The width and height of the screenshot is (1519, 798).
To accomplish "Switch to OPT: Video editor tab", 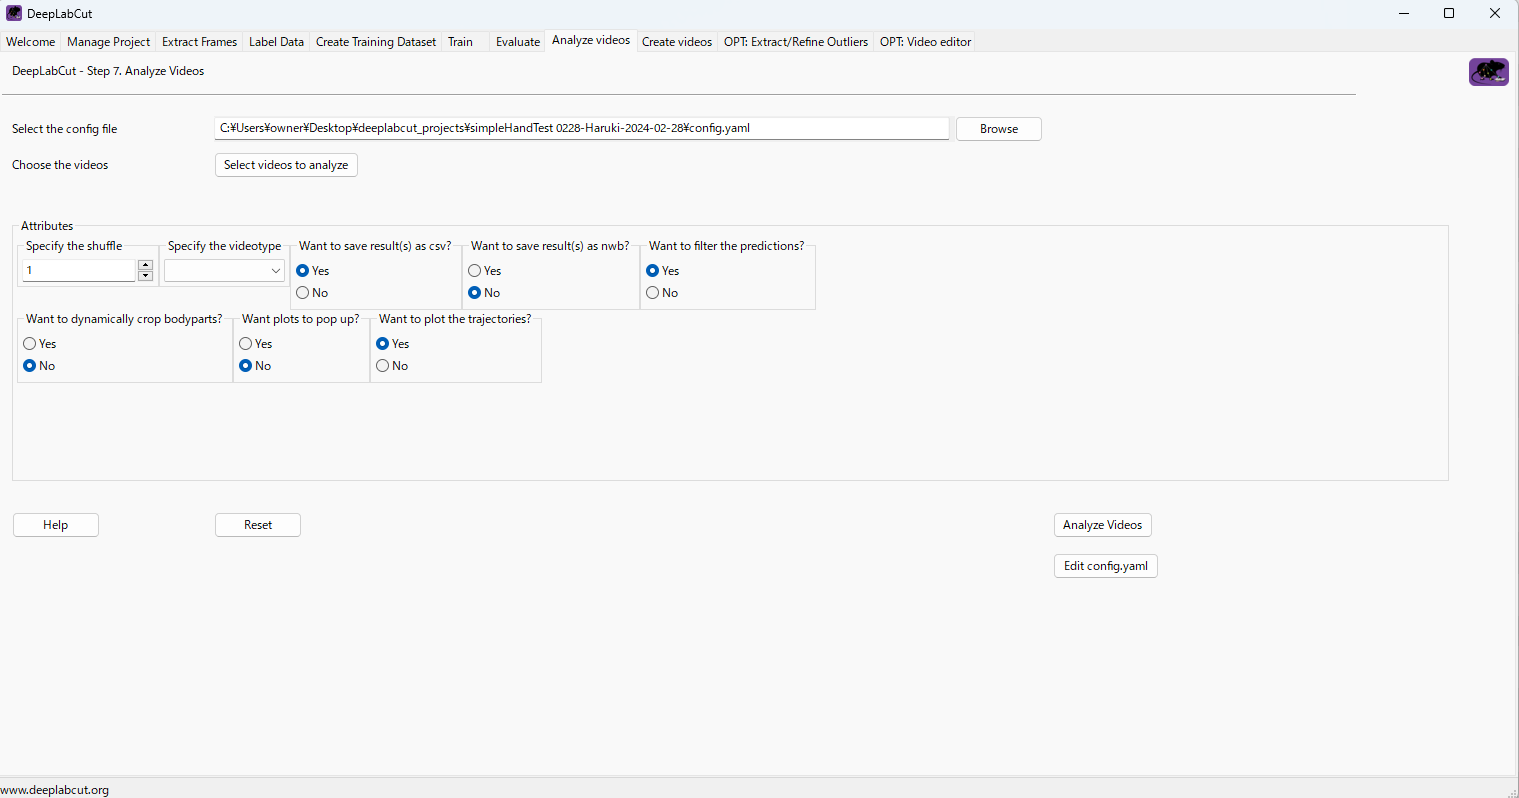I will pos(925,42).
